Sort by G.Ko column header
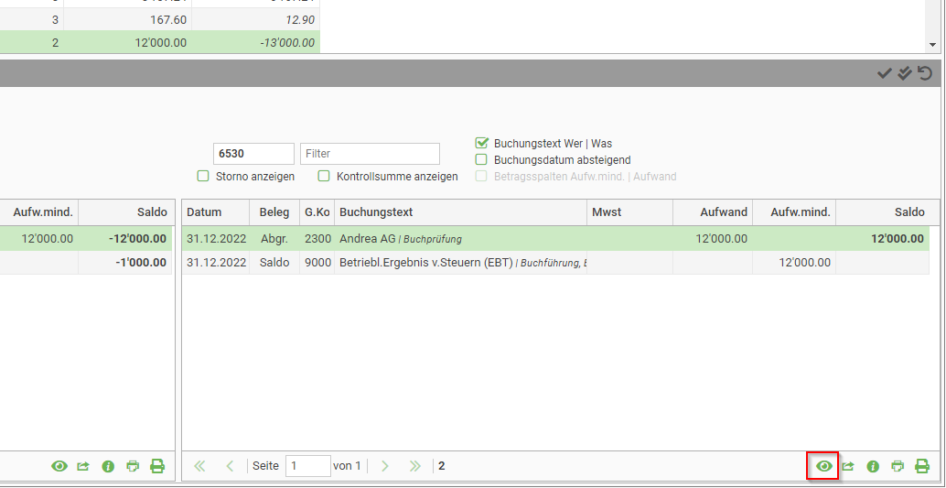 tap(317, 212)
